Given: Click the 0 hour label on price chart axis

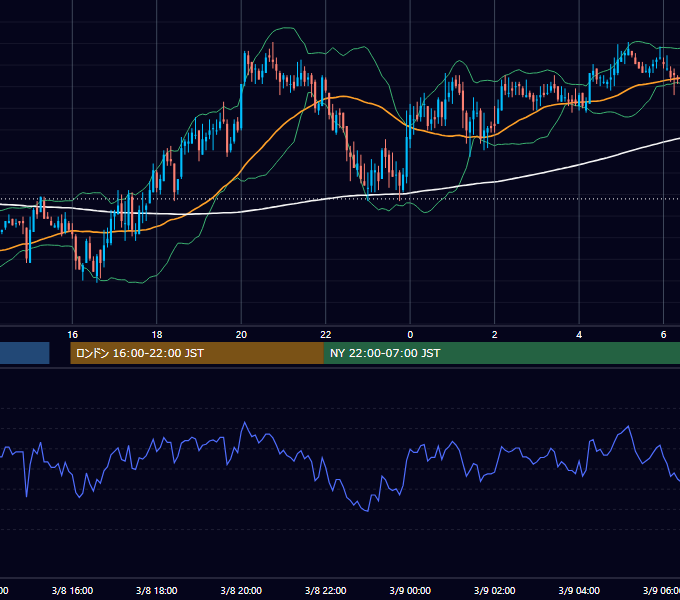Looking at the screenshot, I should point(410,335).
